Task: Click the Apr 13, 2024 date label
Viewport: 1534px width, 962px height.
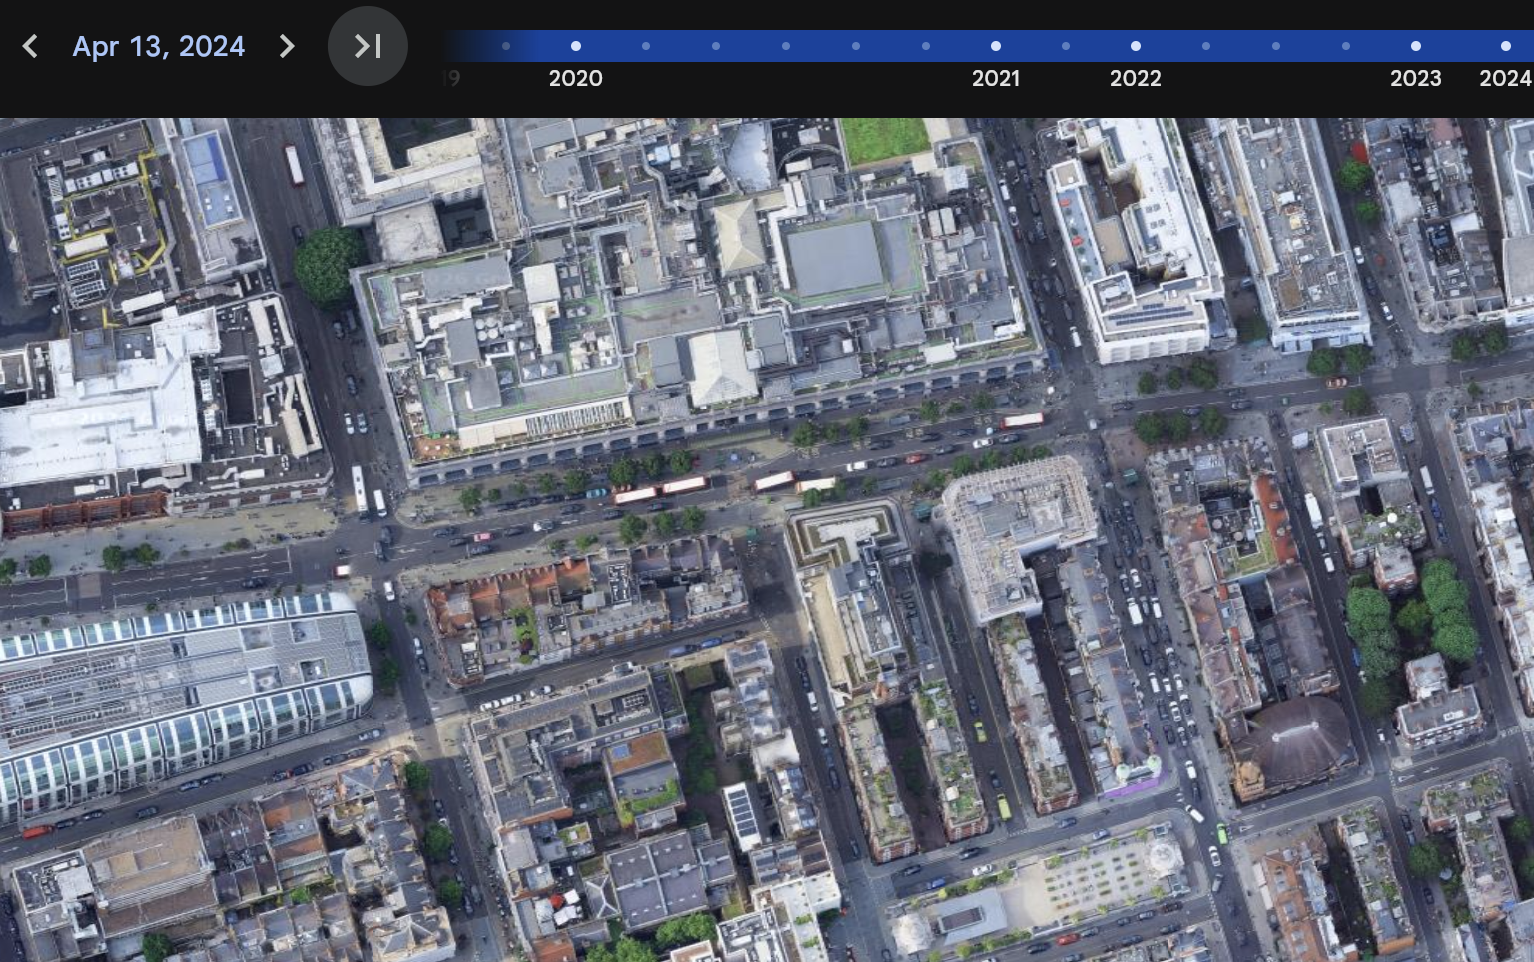Action: (x=158, y=46)
